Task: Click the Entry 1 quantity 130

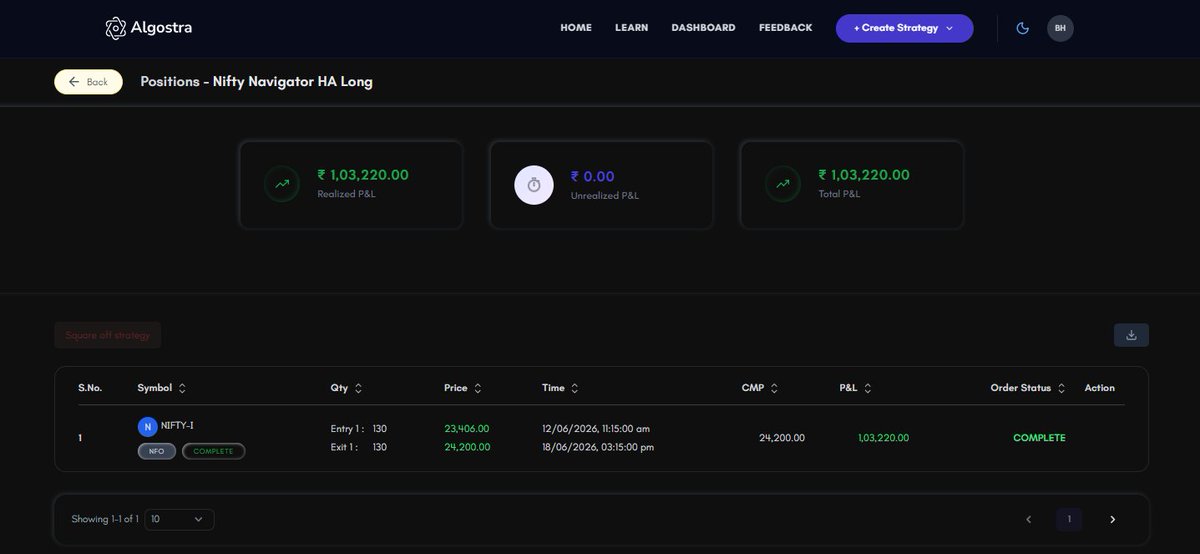Action: click(x=380, y=429)
